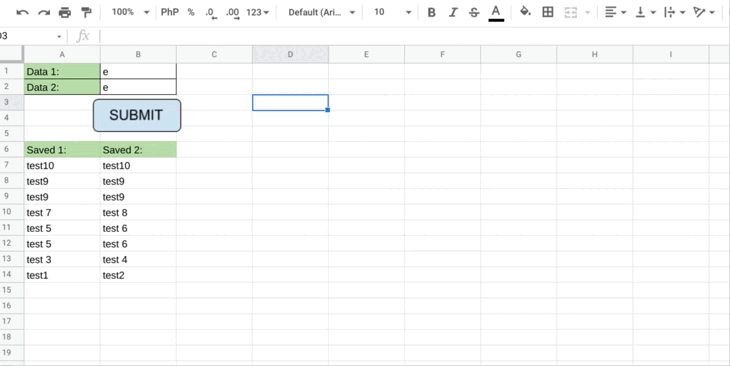Select column D header

[291, 54]
